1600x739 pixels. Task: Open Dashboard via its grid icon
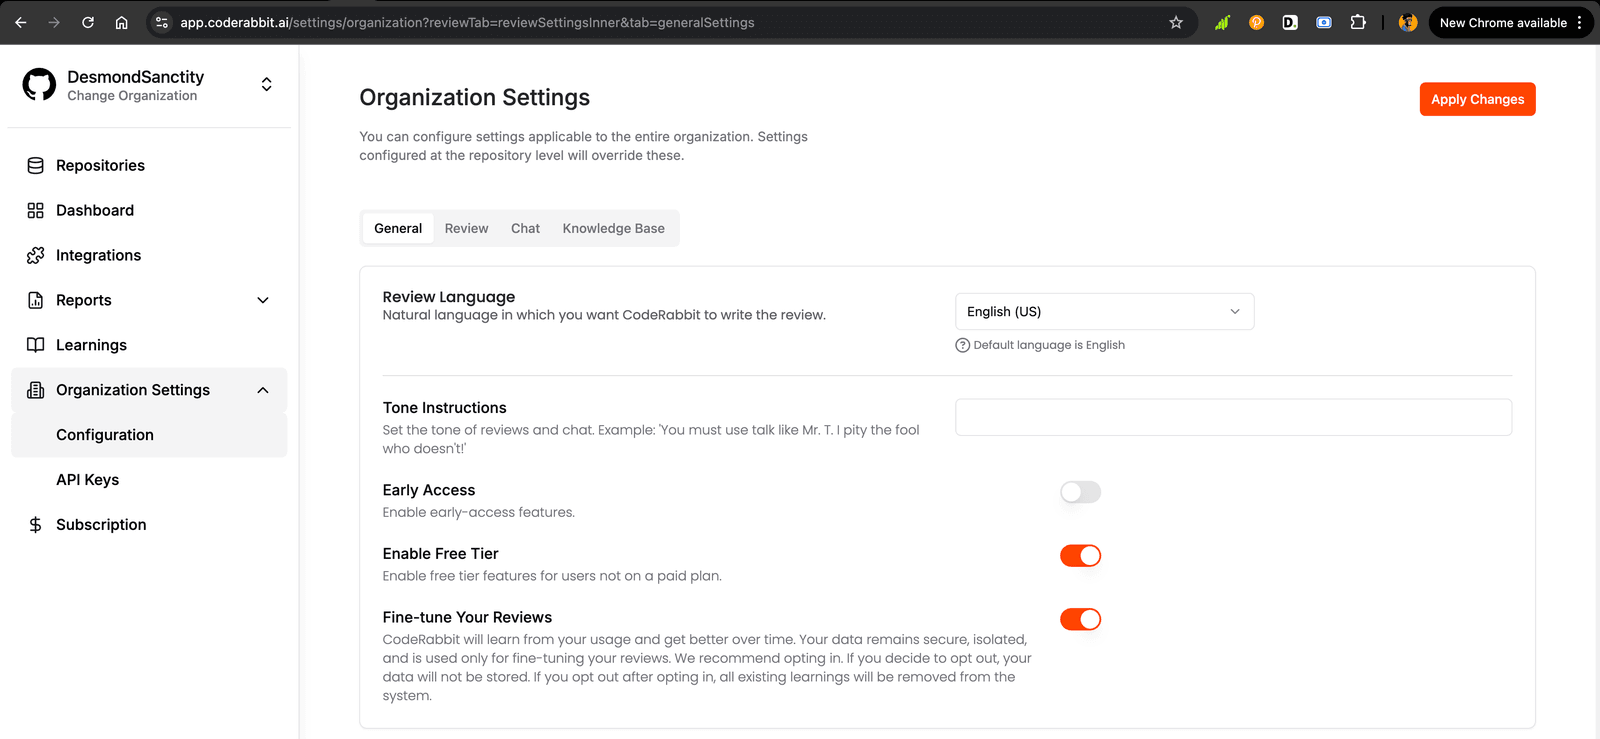tap(36, 211)
